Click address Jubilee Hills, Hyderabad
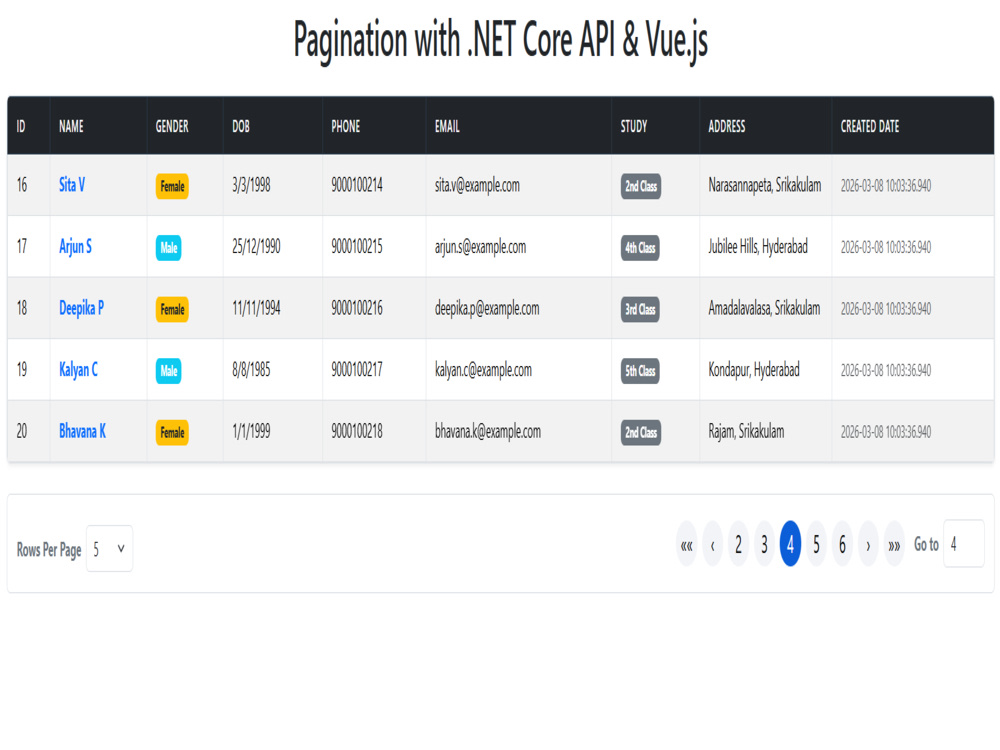Viewport: 1000px width, 750px height. click(x=758, y=247)
